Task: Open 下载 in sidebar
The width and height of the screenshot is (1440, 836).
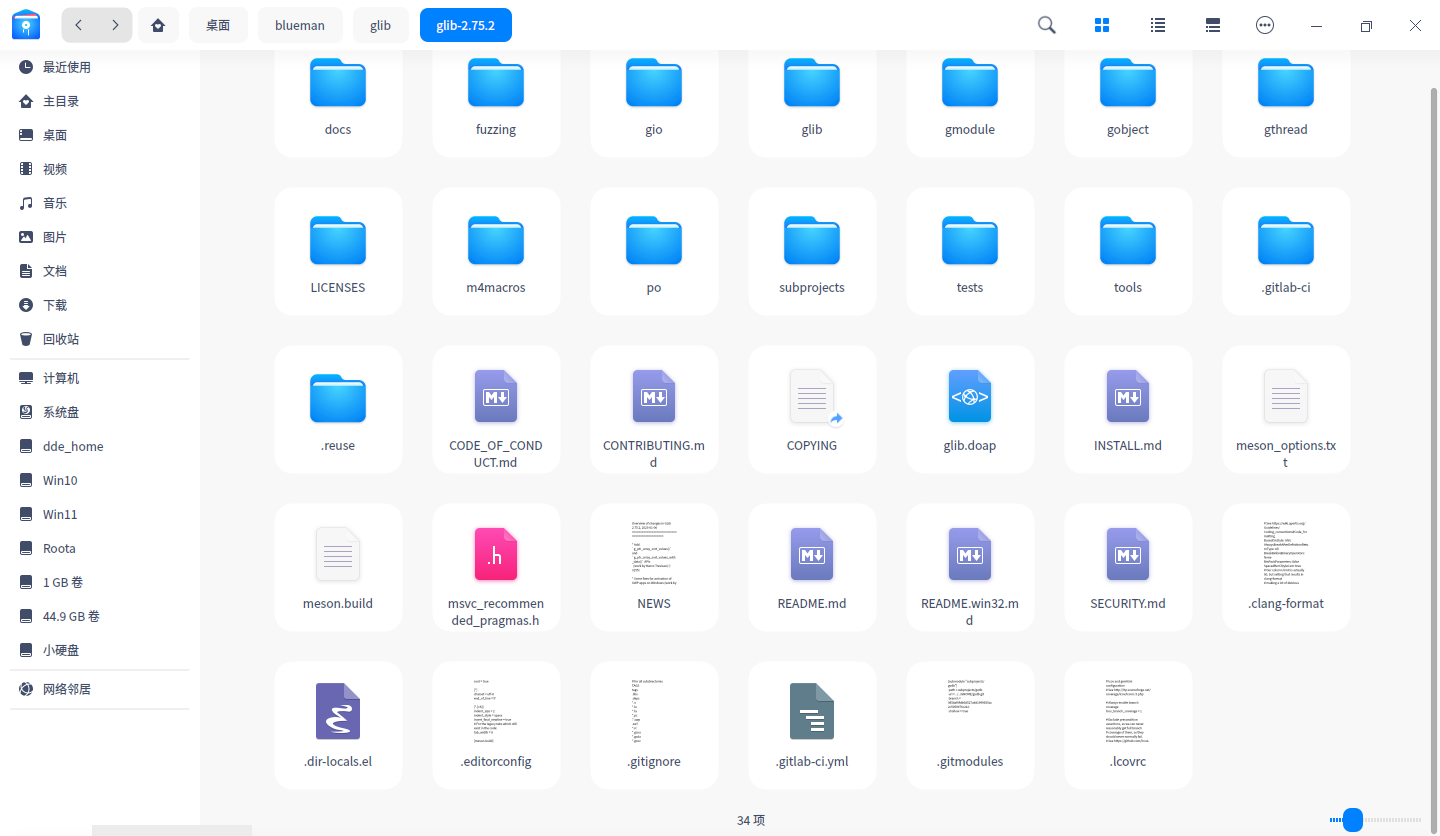Action: coord(100,305)
